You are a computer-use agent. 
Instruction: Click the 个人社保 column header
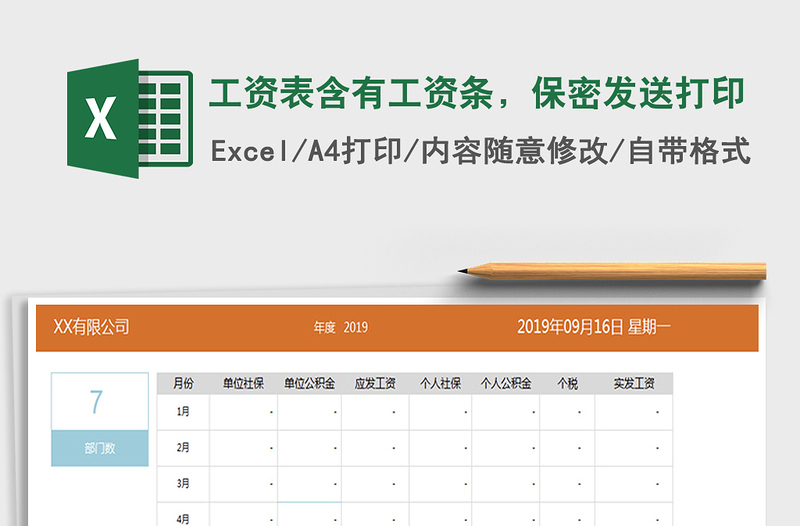[x=440, y=384]
